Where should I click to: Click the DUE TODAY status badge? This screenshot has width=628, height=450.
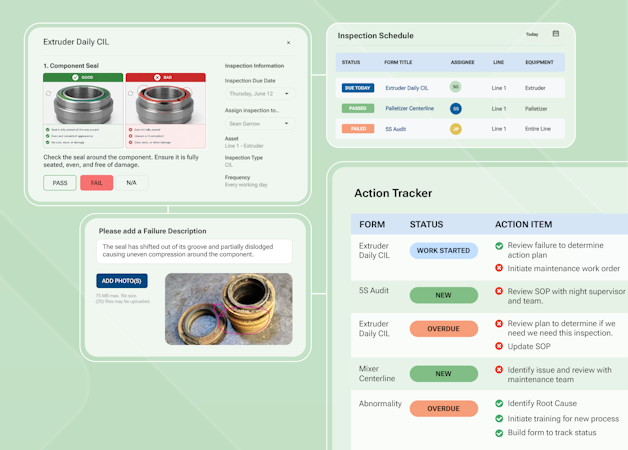click(358, 88)
